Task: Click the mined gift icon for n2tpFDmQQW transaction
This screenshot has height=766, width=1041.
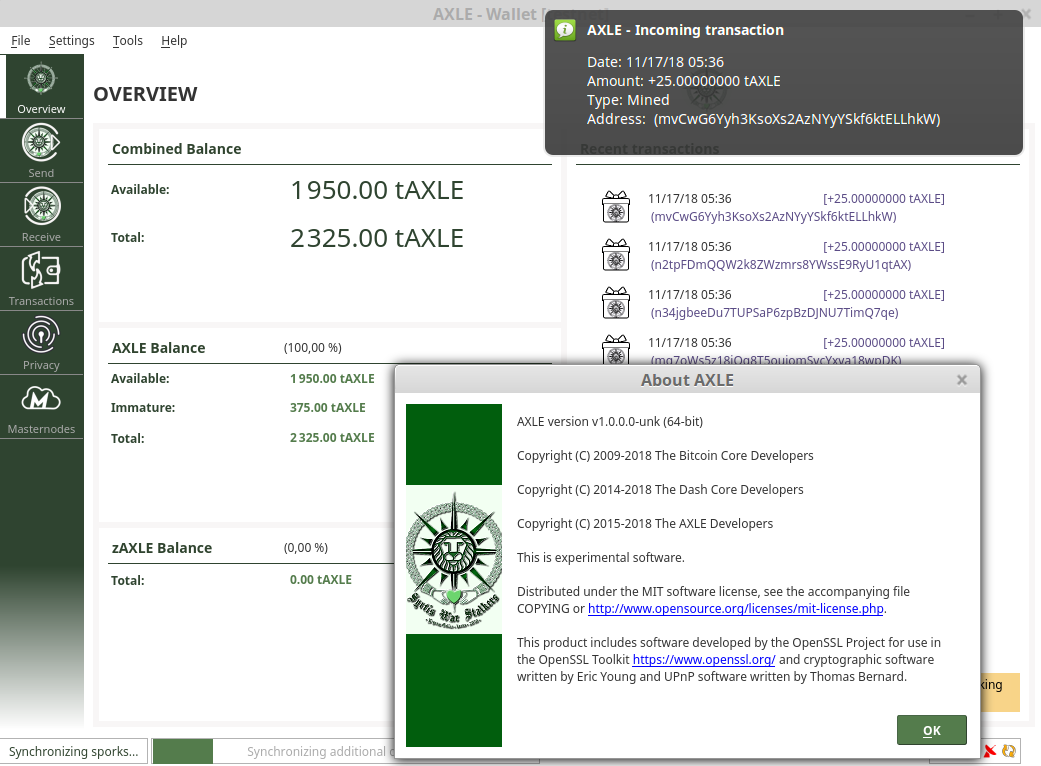Action: click(x=616, y=255)
